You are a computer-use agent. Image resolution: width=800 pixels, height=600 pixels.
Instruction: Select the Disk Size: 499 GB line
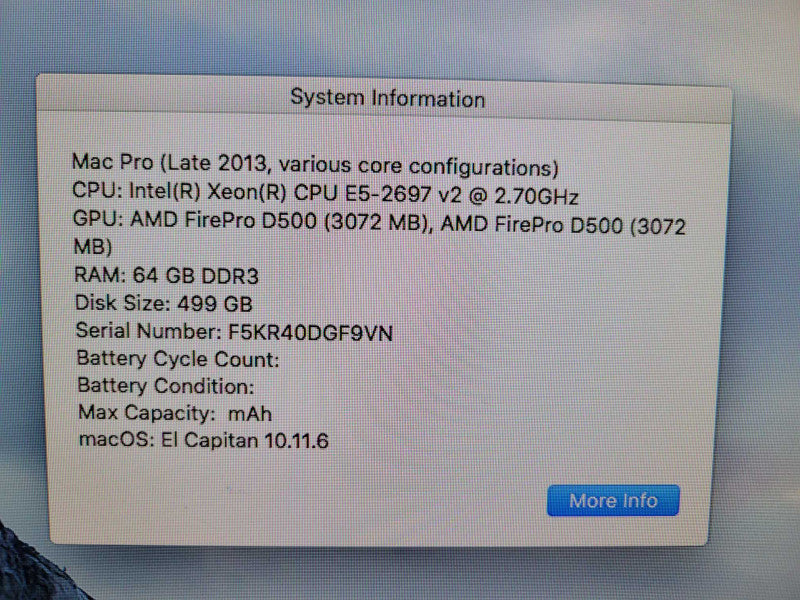pos(164,303)
